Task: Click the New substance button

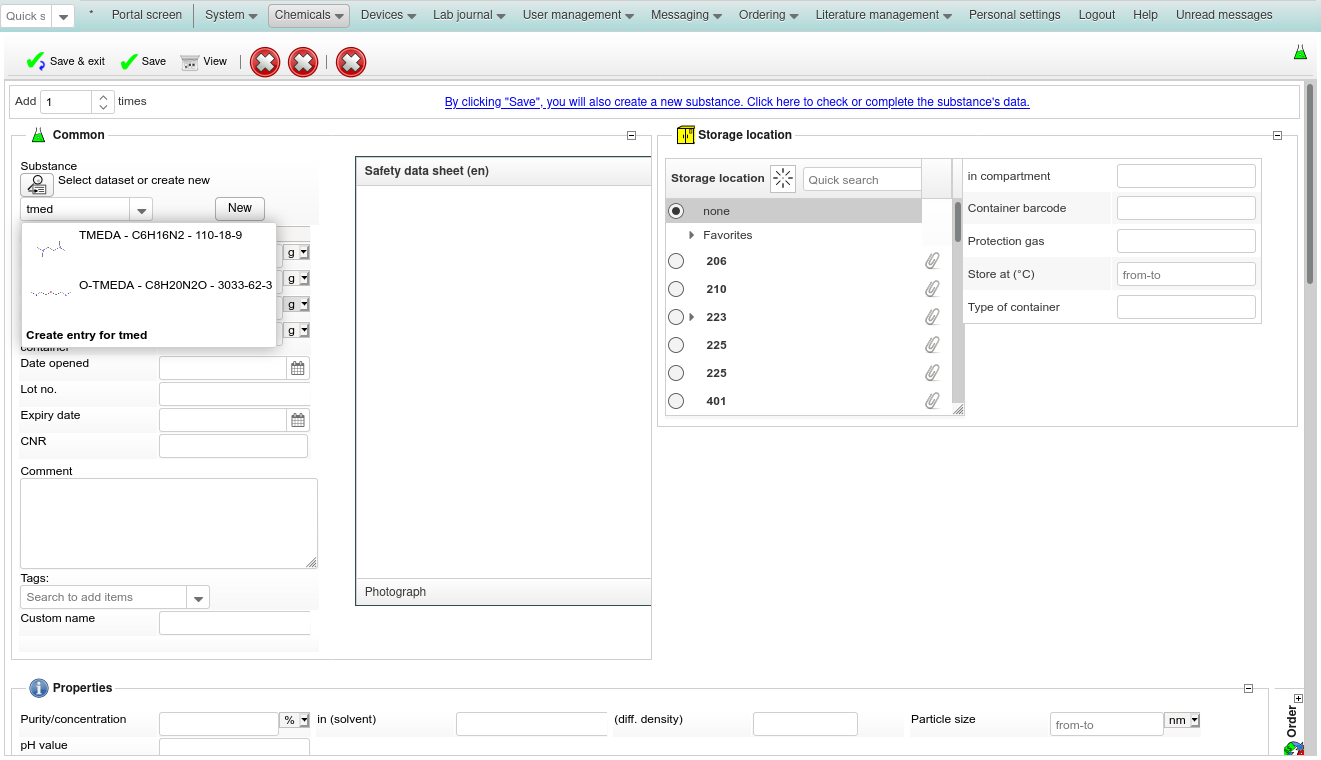Action: coord(240,208)
